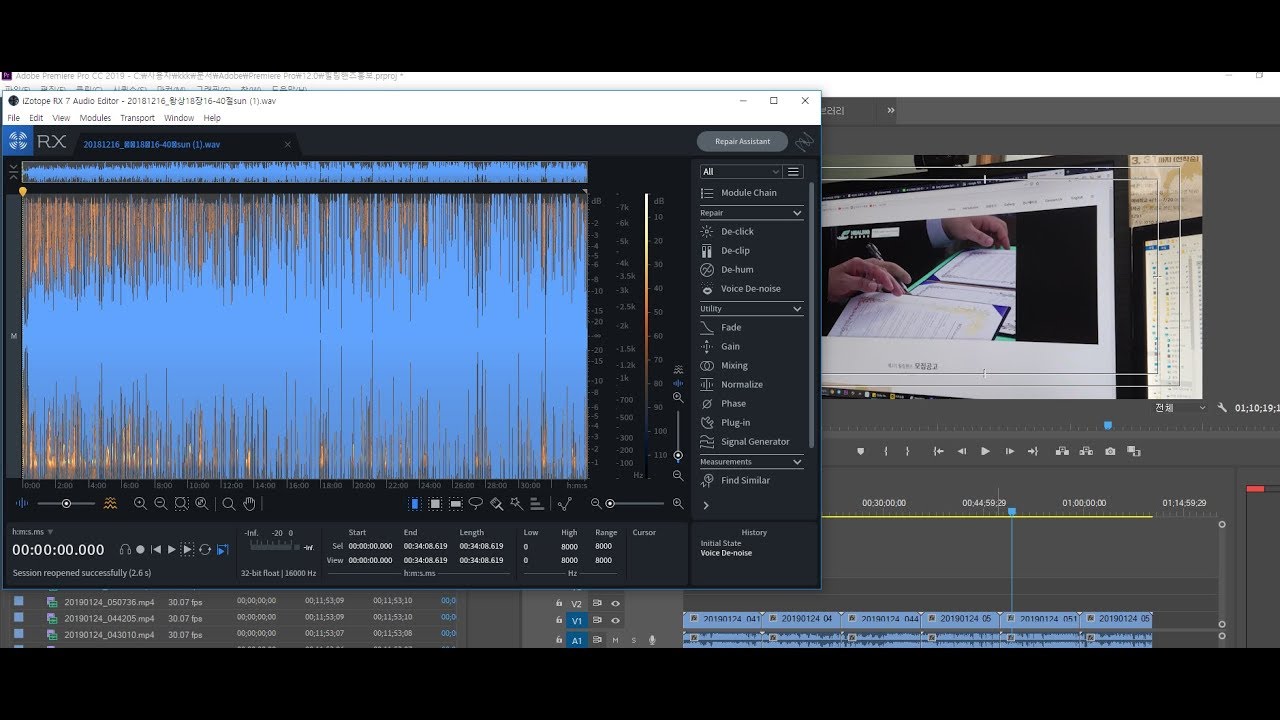This screenshot has width=1280, height=720.
Task: Select the harmonic selection tool in RX
Action: click(x=537, y=504)
